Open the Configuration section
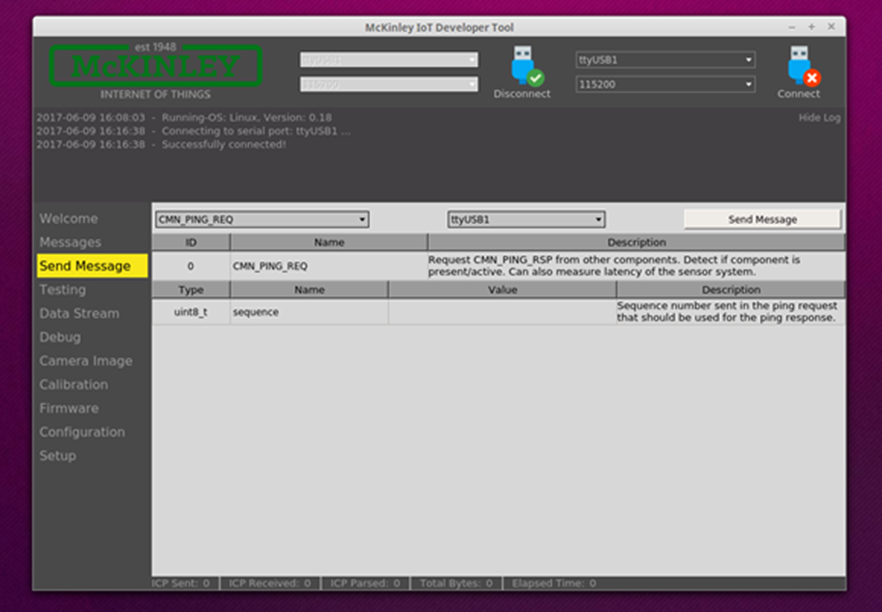882x612 pixels. (x=82, y=432)
